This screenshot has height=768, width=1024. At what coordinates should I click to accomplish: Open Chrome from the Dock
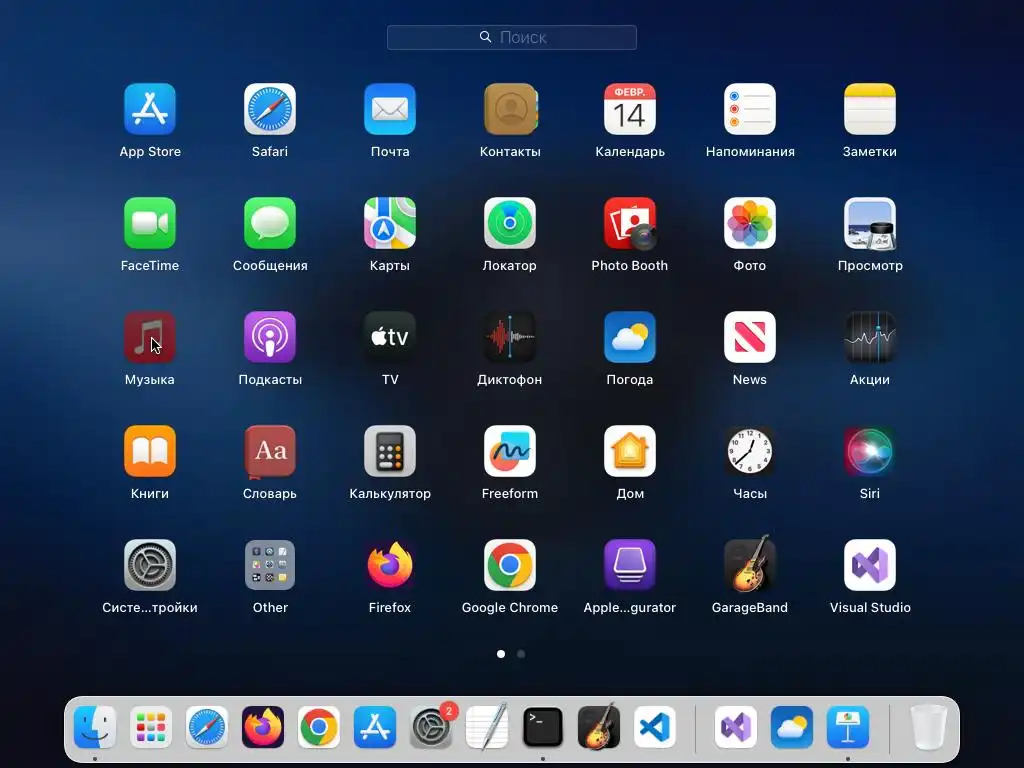click(x=319, y=727)
